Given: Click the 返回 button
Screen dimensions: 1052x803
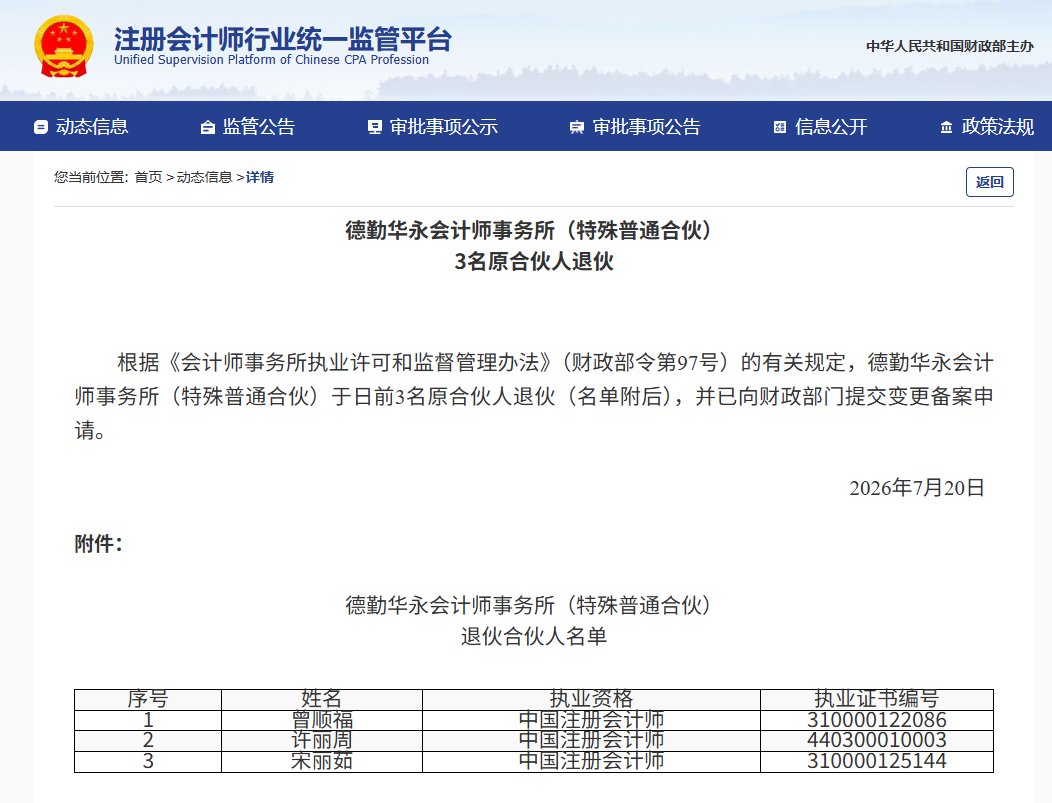Looking at the screenshot, I should click(x=990, y=182).
